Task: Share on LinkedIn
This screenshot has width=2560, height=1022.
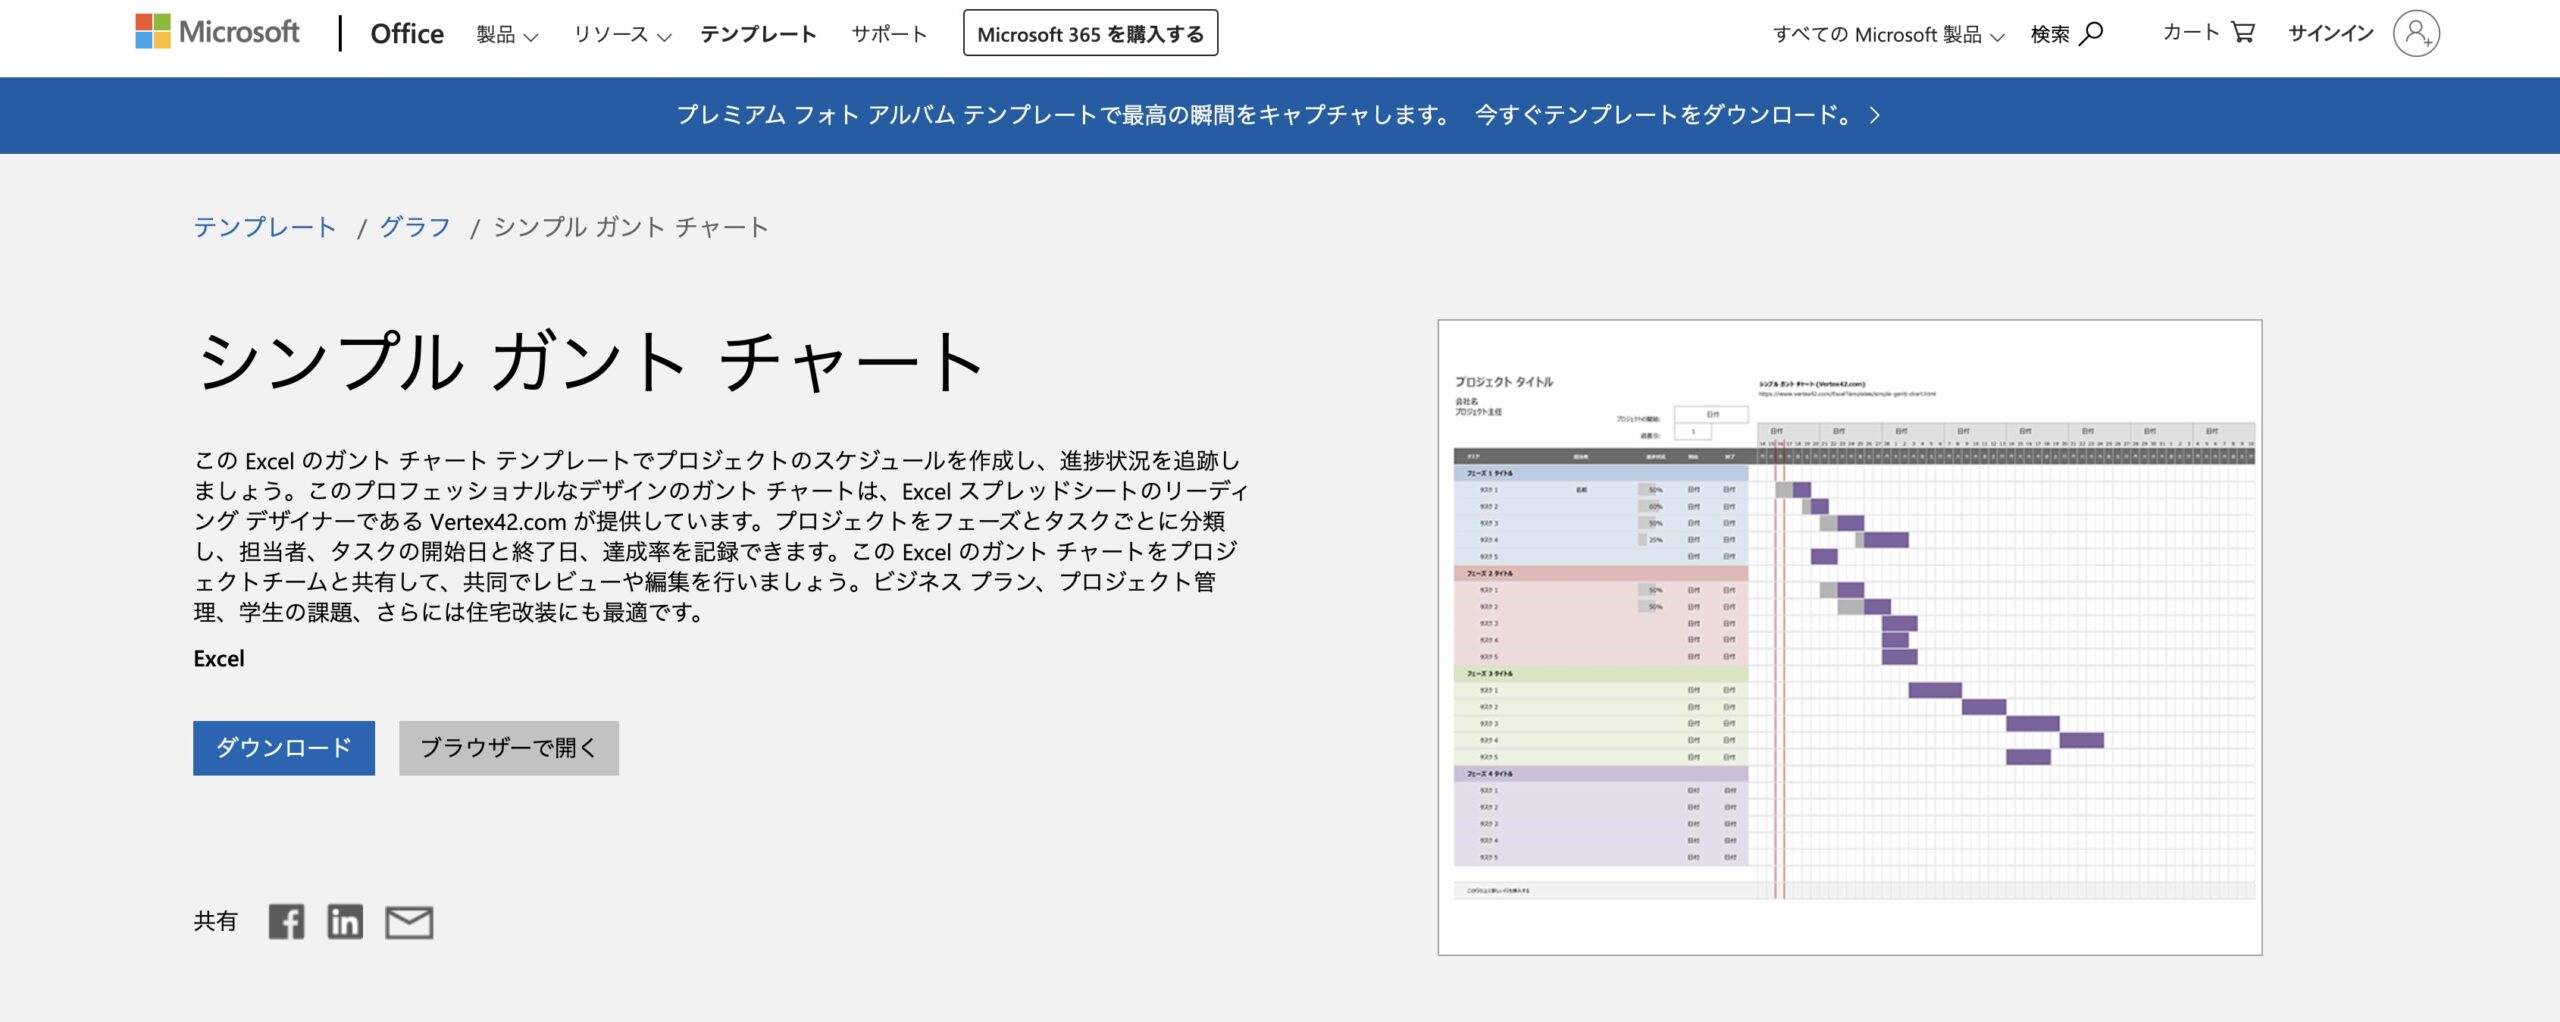Action: 345,922
